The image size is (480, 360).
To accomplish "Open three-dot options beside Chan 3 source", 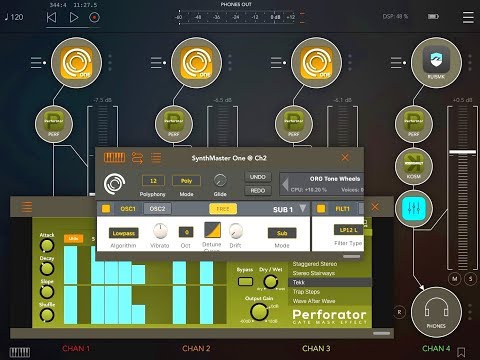I will pyautogui.click(x=350, y=62).
